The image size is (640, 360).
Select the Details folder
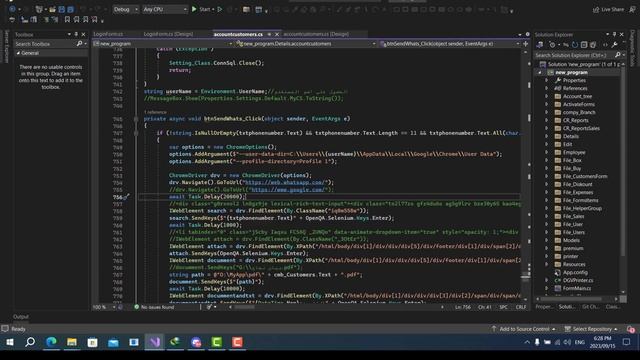point(571,136)
